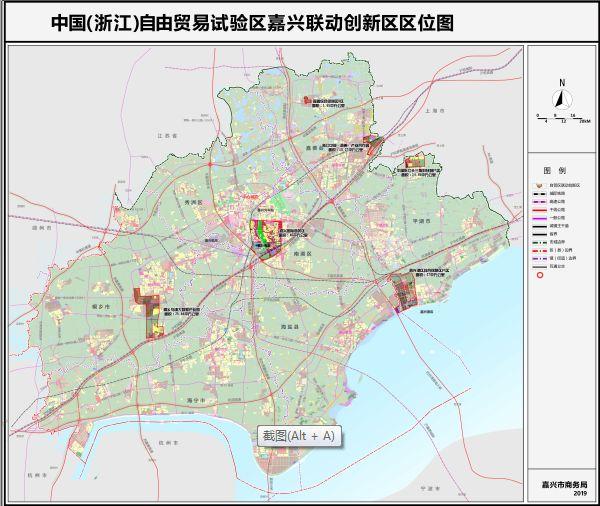Click the first legend icon under 图例
The image size is (600, 506).
tap(538, 187)
